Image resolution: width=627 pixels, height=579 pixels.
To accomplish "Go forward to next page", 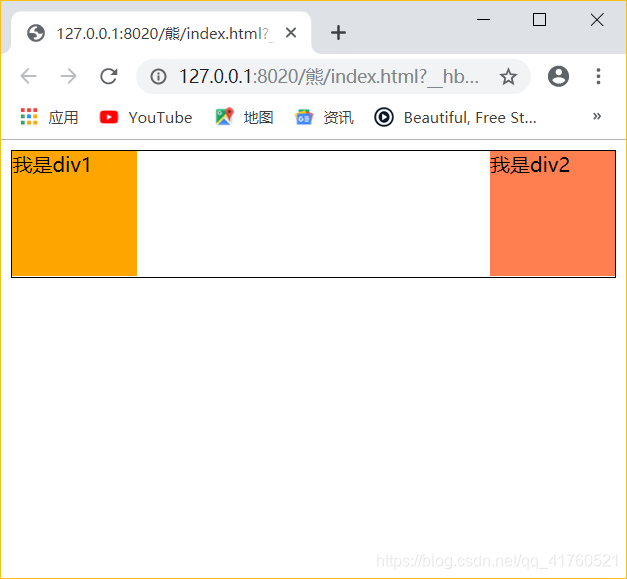I will pyautogui.click(x=68, y=76).
